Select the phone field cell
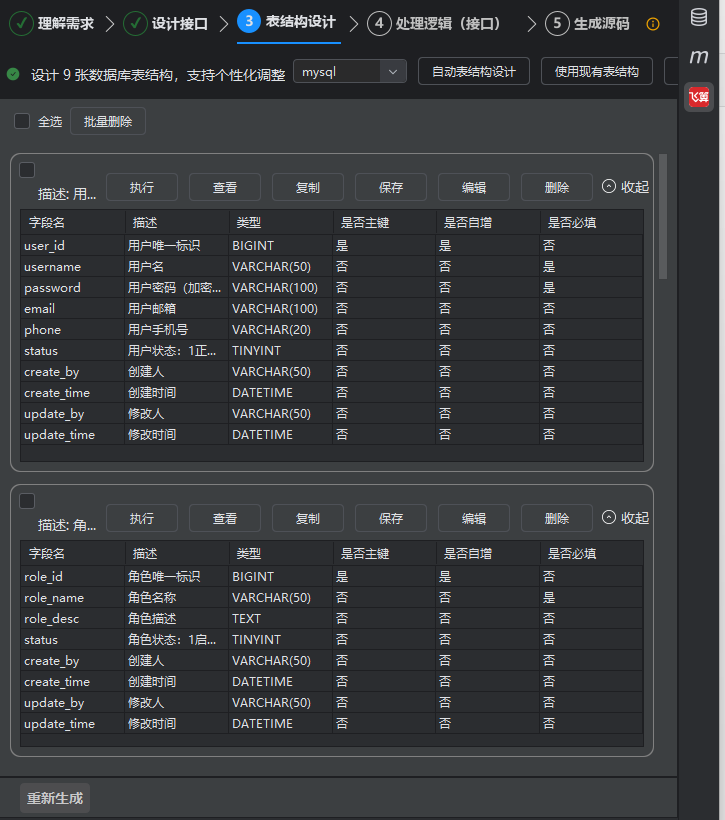This screenshot has width=725, height=820. click(x=72, y=329)
